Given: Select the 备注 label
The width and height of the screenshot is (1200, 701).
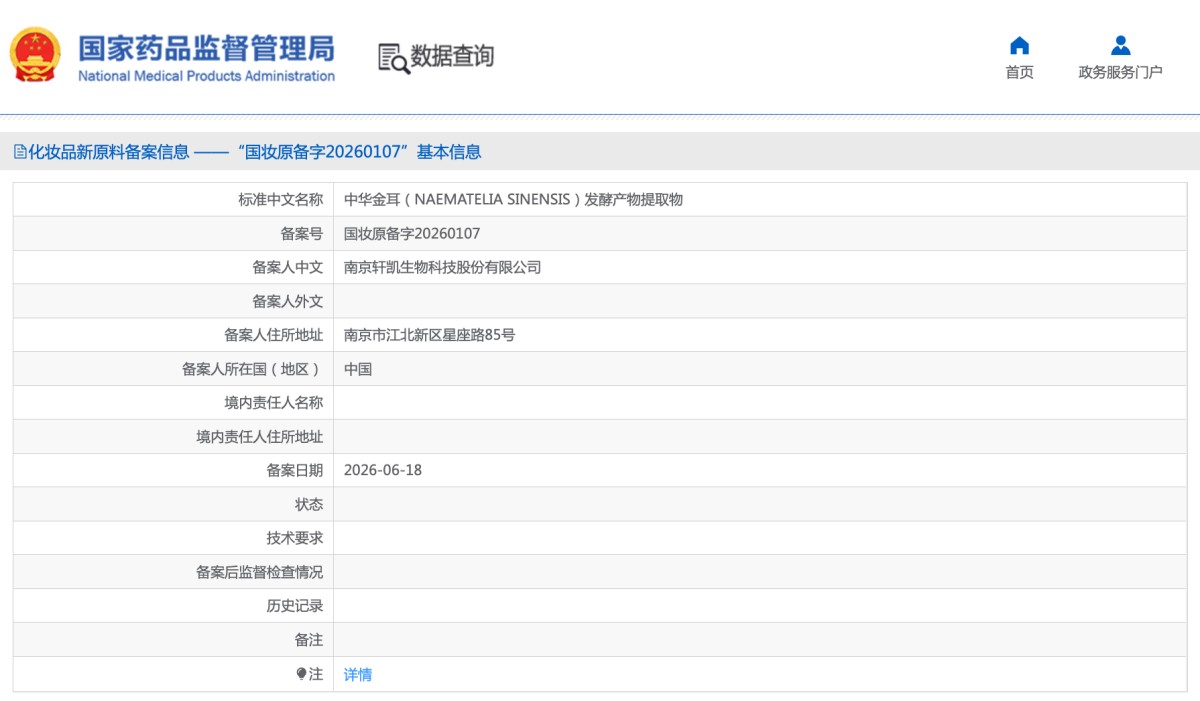Looking at the screenshot, I should (309, 641).
